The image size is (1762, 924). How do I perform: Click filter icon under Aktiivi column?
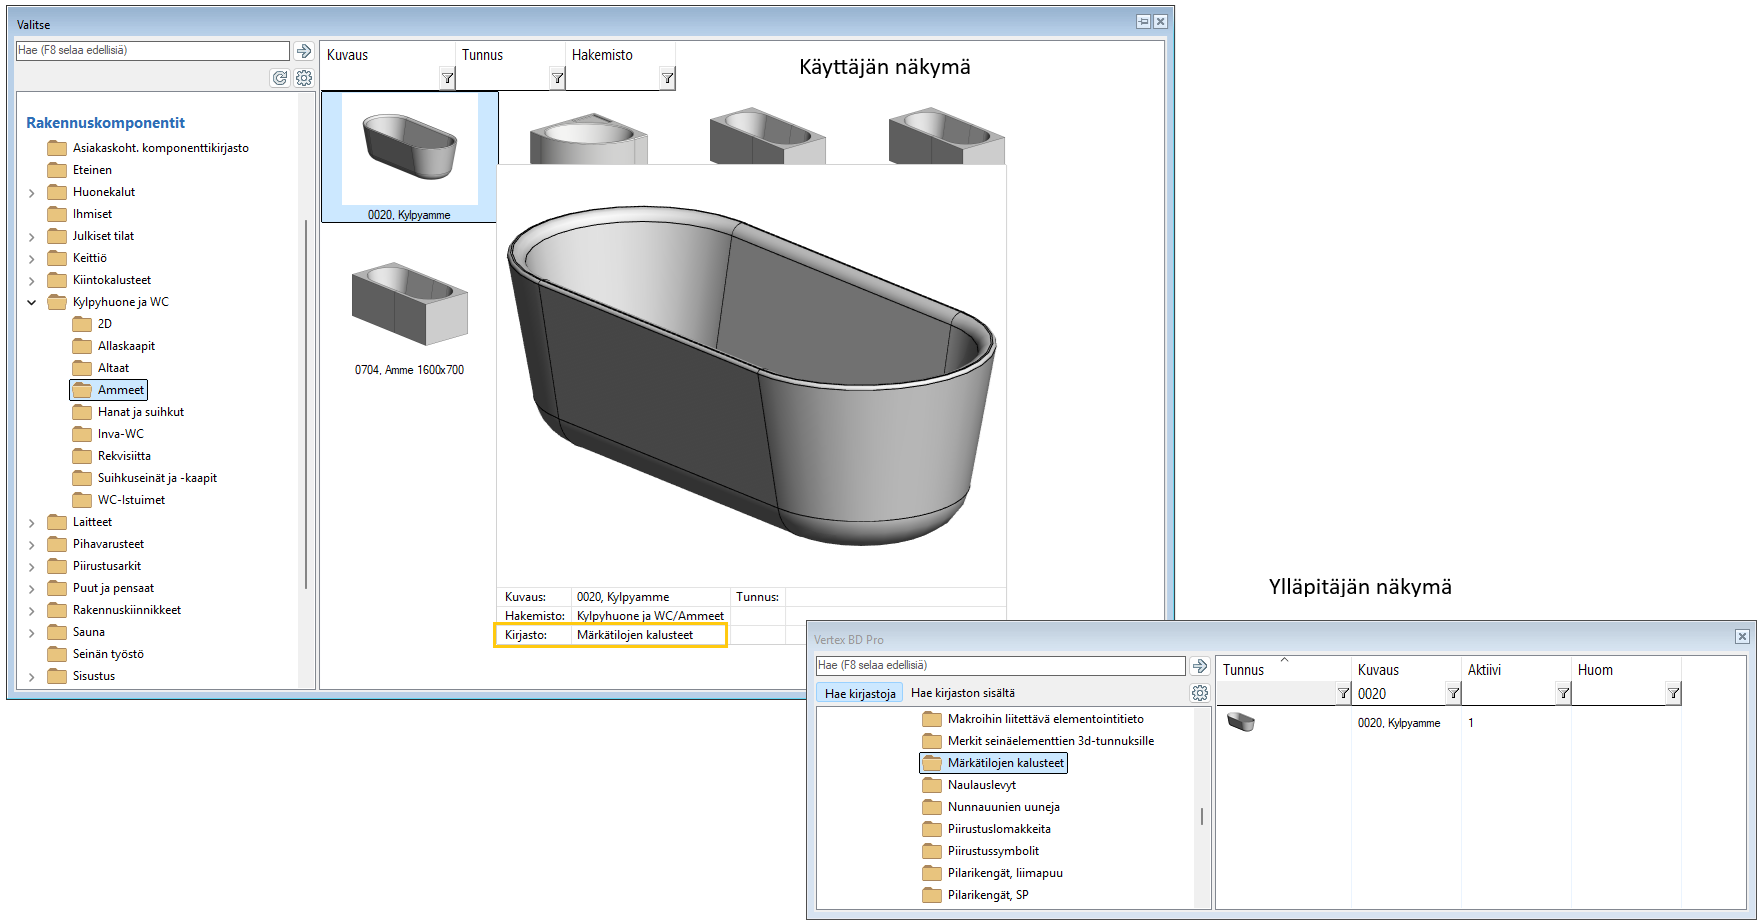tap(1563, 693)
